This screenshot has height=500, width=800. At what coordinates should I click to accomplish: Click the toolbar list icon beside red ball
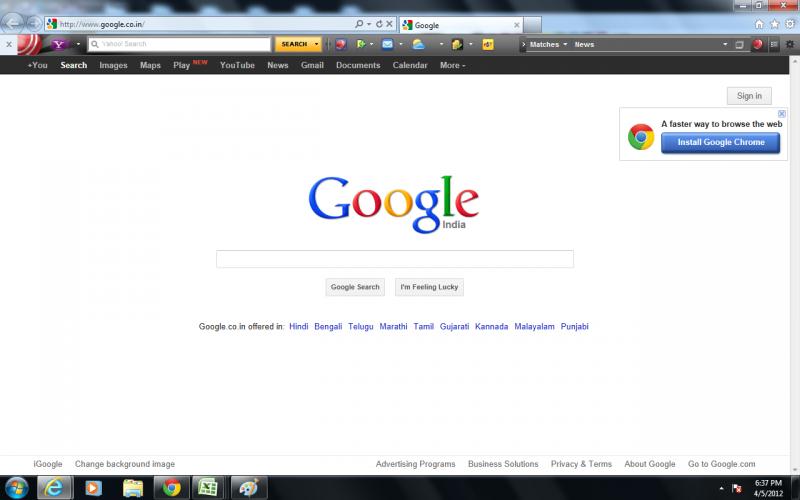coord(774,44)
